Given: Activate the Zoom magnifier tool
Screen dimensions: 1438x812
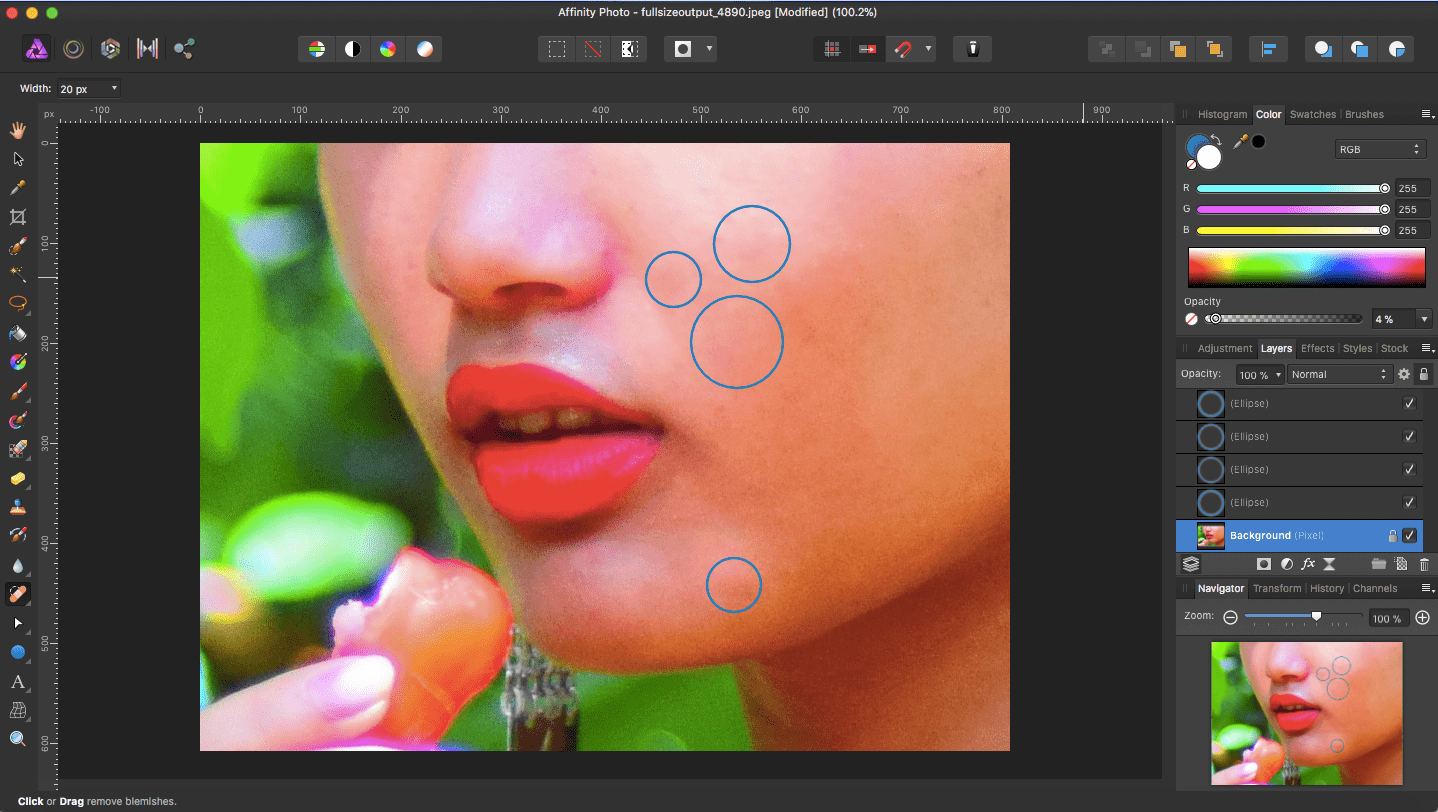Looking at the screenshot, I should click(18, 739).
